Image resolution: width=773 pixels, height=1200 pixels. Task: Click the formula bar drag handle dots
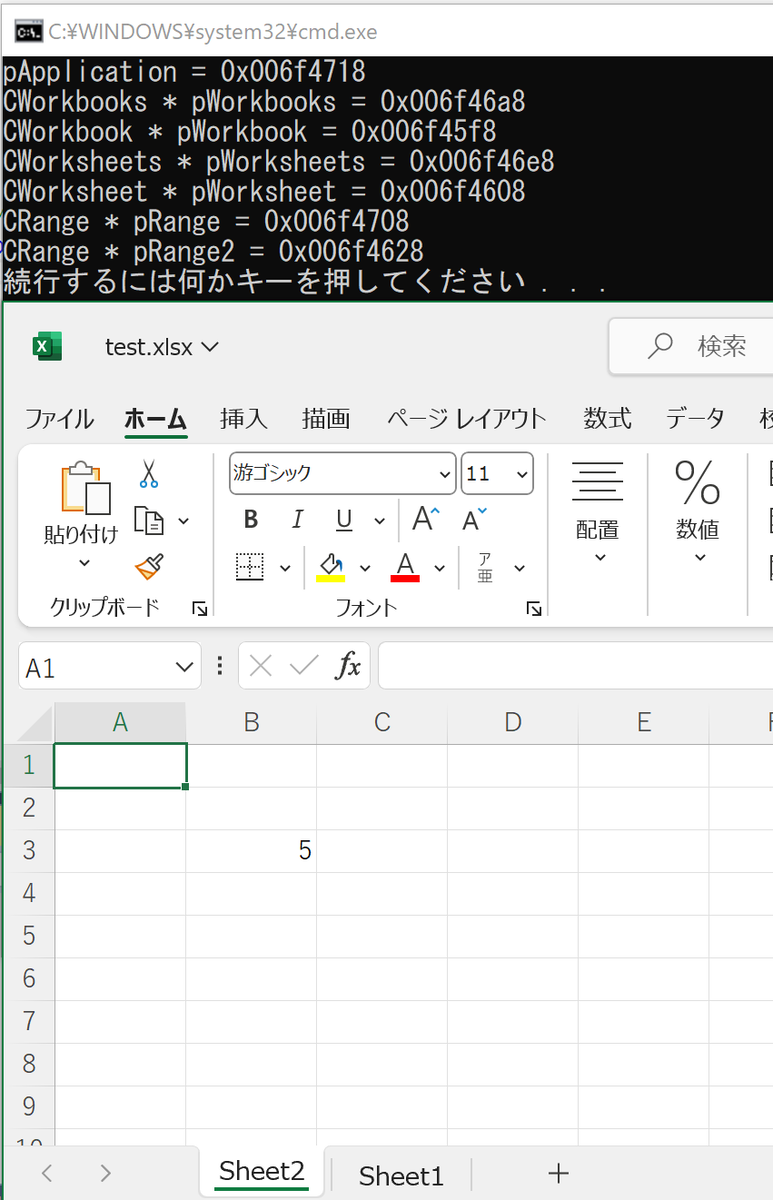coord(219,666)
